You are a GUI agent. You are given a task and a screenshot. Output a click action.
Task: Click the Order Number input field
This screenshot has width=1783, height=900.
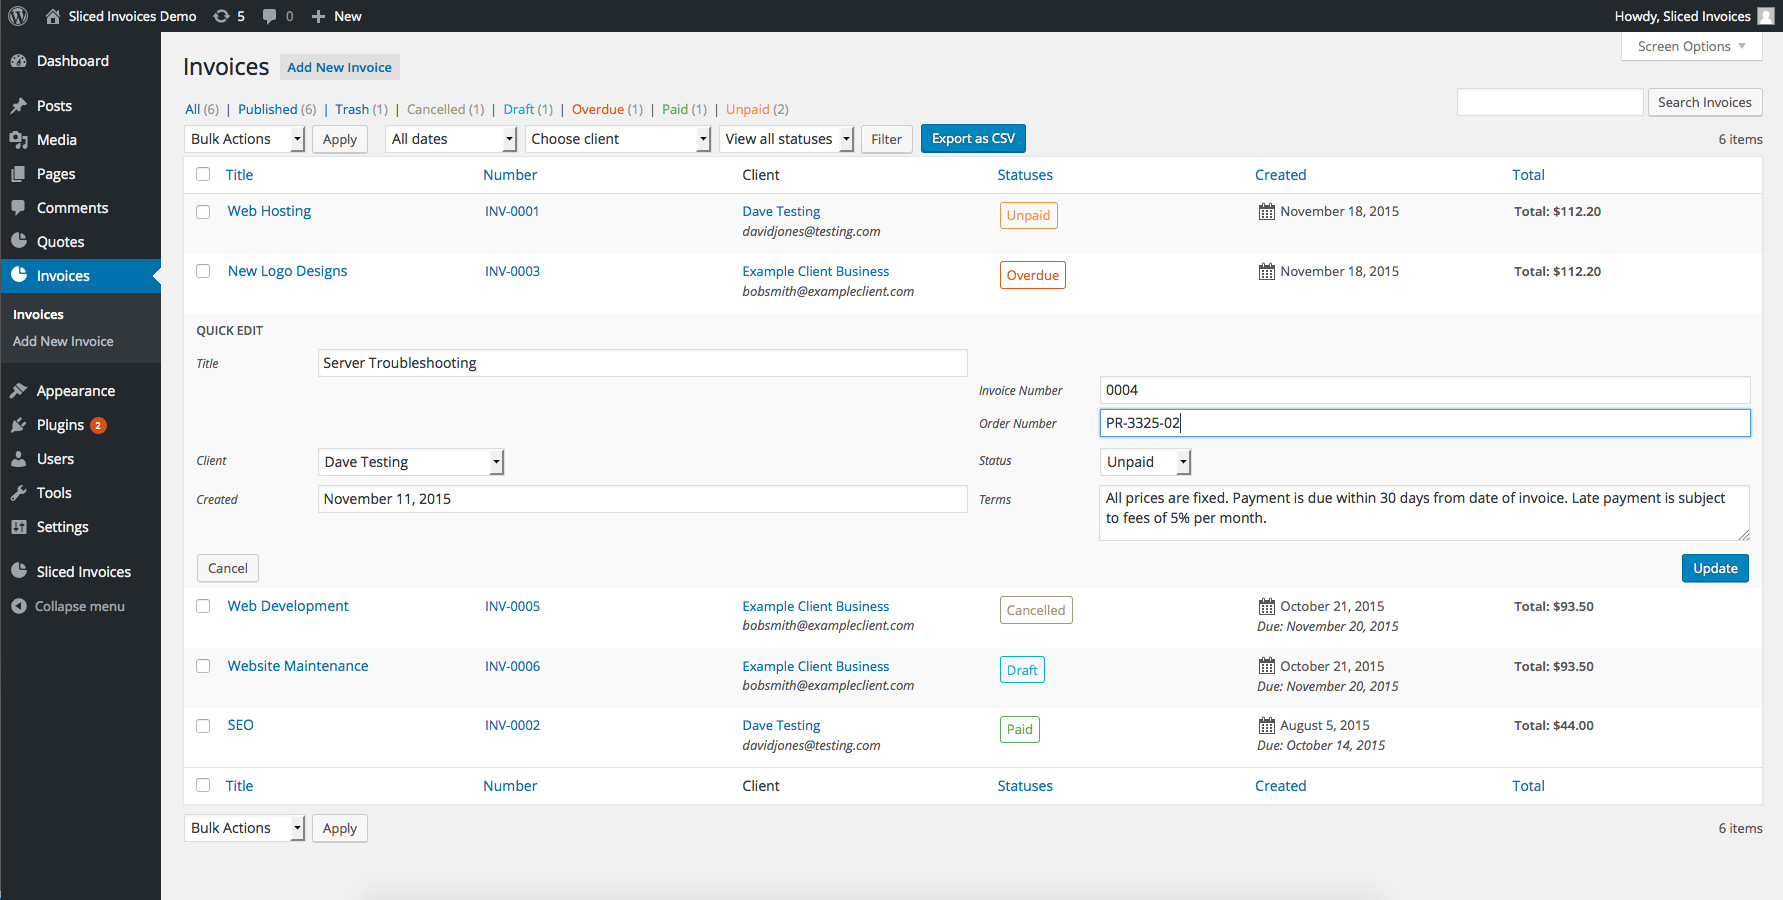pos(1424,423)
